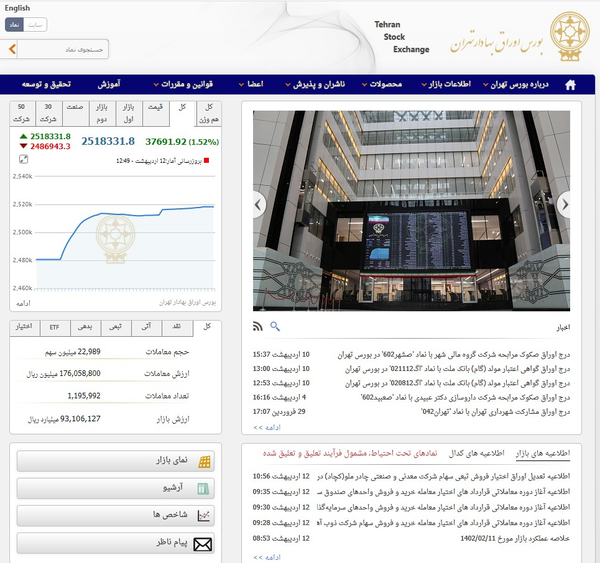
Task: Open the پیام ناظر button
Action: (116, 543)
